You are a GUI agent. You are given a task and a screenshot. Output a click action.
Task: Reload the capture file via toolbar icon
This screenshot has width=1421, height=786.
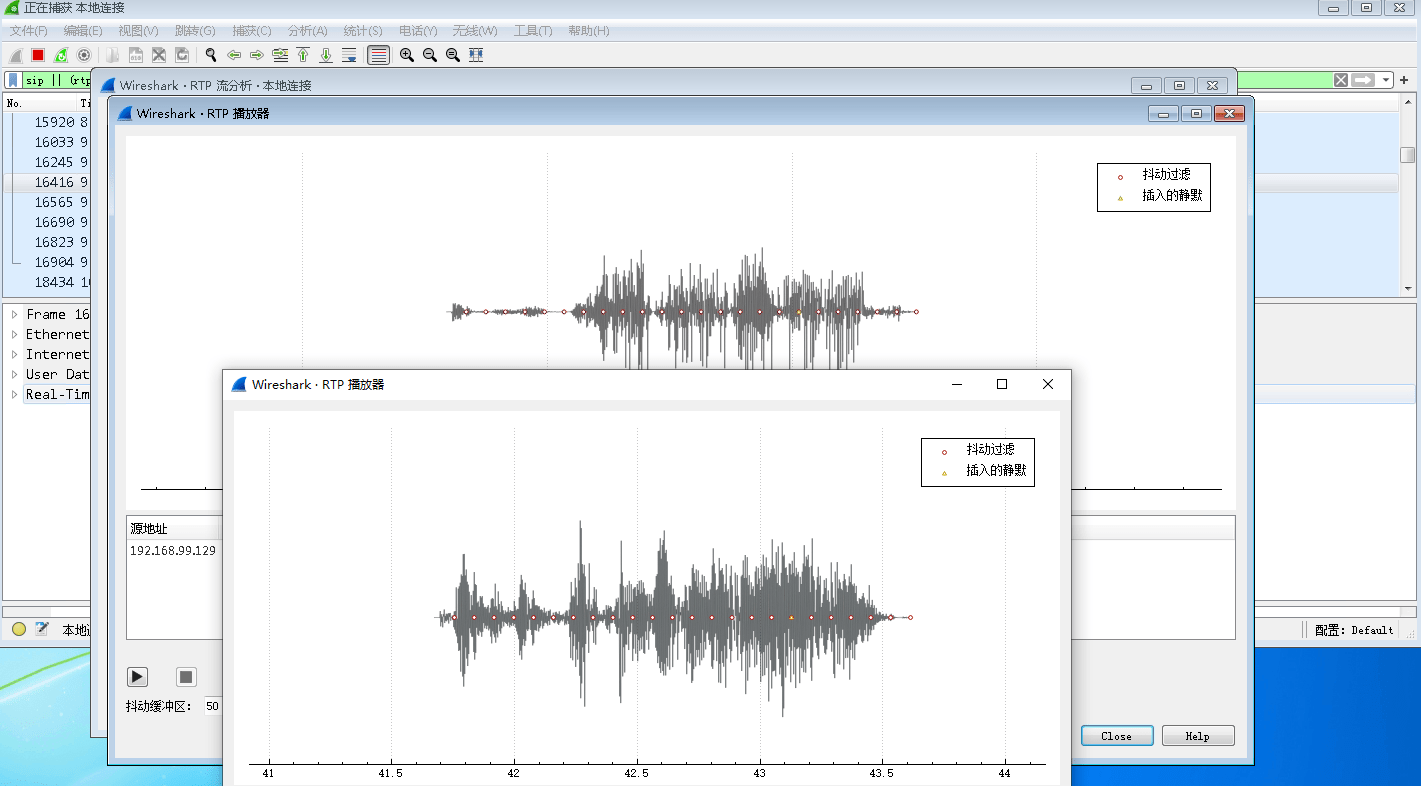(182, 55)
